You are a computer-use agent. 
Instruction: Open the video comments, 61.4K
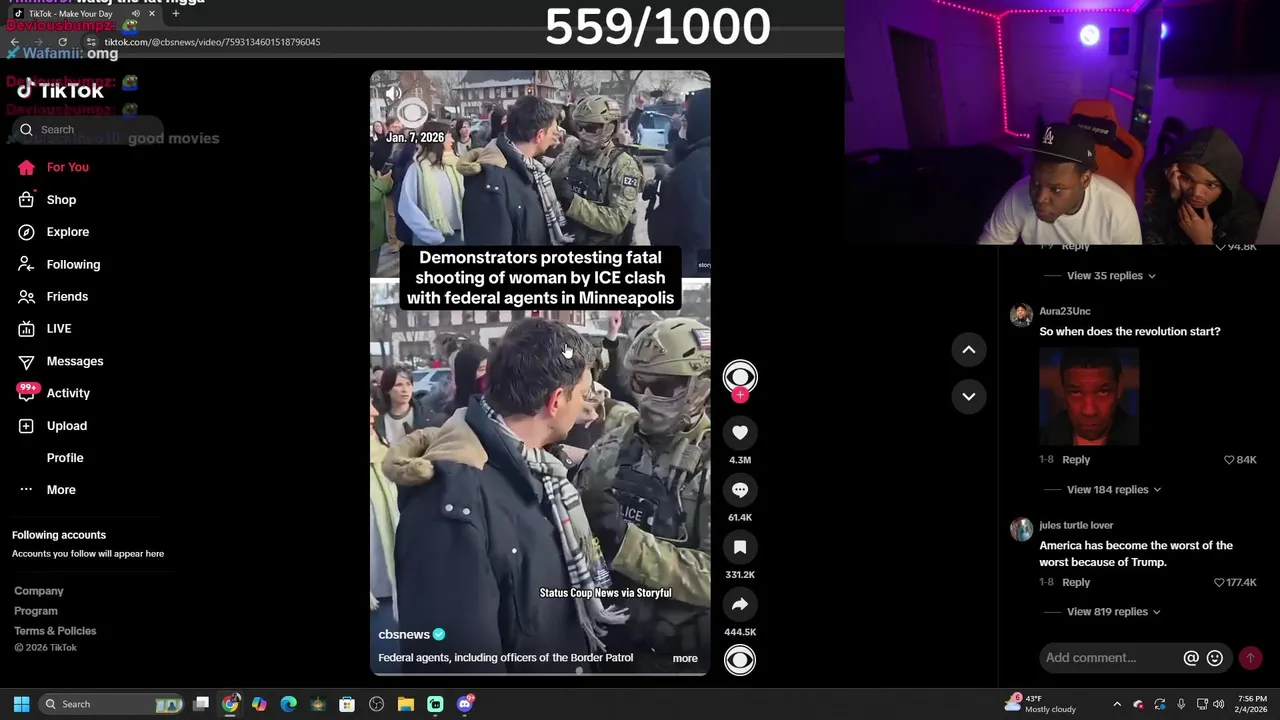click(x=740, y=490)
